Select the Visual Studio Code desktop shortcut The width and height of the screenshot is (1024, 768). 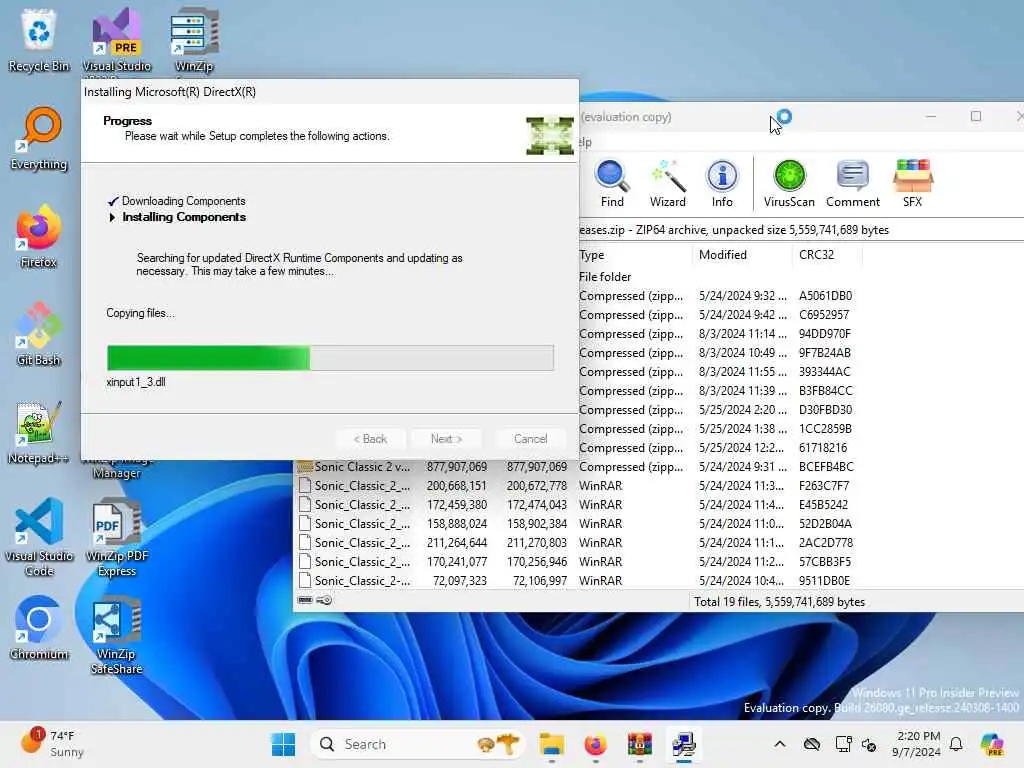[x=39, y=537]
